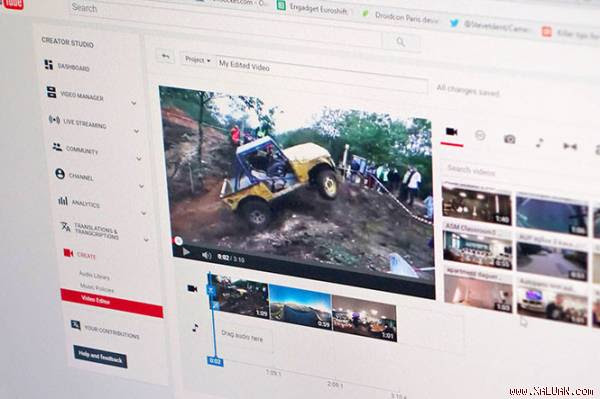Click the magnifier search button
Viewport: 600px width, 399px height.
(401, 42)
